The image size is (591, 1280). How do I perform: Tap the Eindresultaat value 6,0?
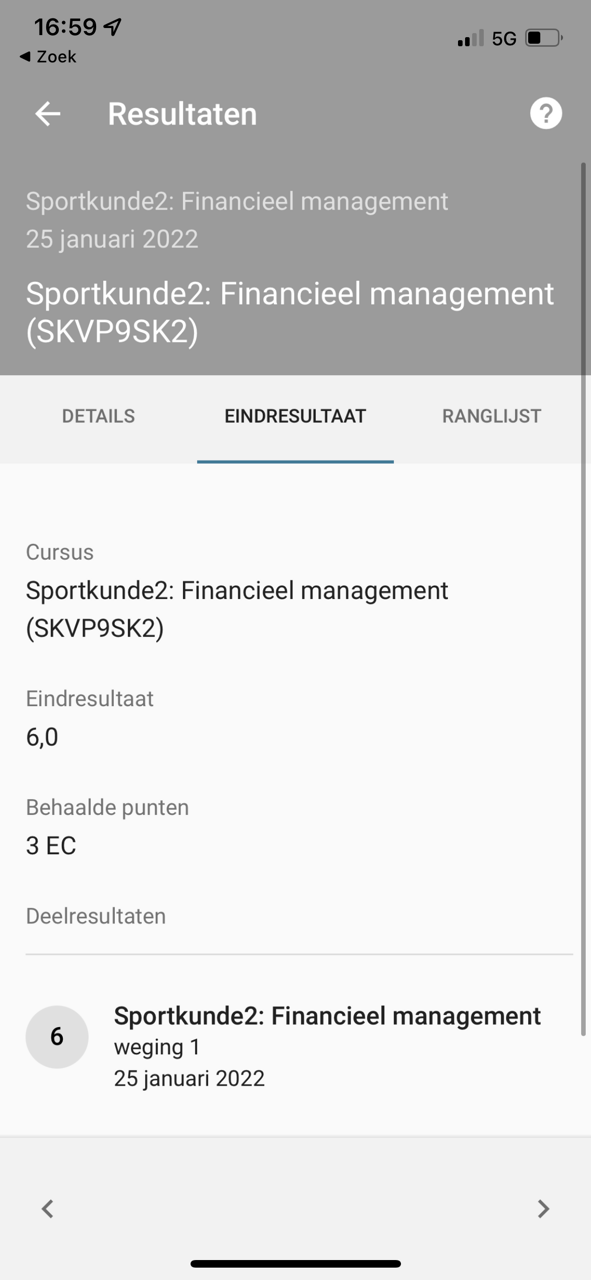click(42, 738)
